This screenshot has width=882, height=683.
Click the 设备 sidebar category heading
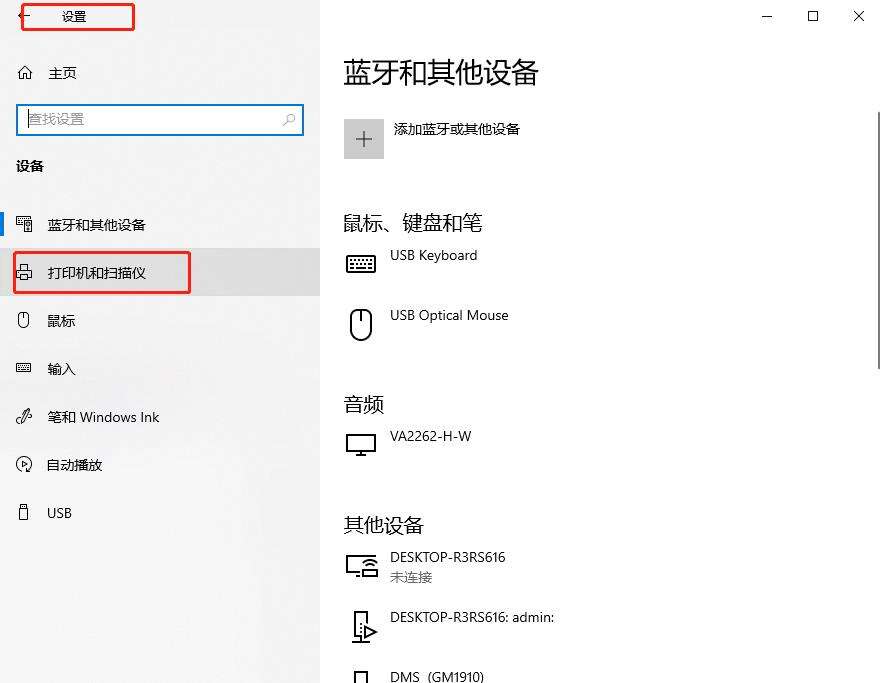point(30,166)
